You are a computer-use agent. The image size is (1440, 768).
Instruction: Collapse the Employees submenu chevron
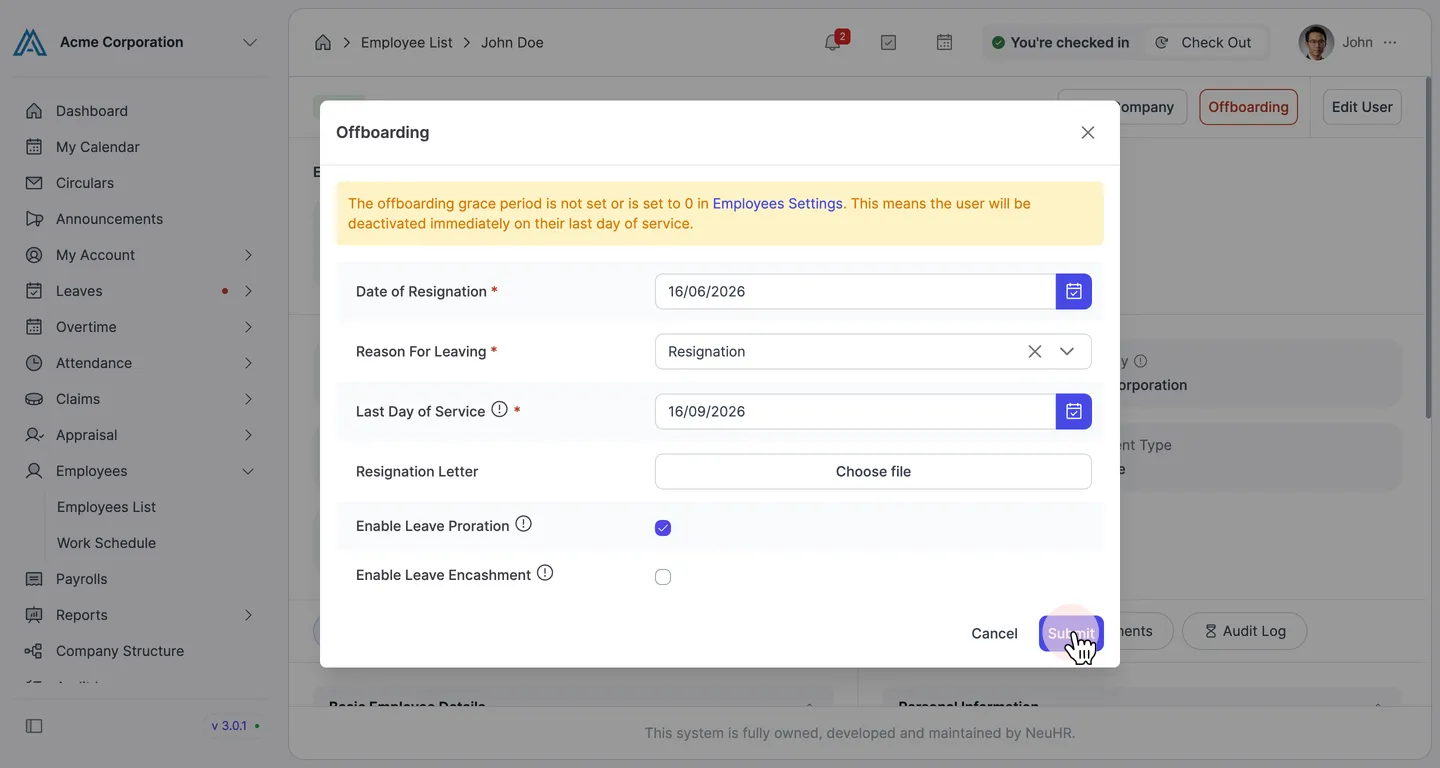(x=248, y=471)
